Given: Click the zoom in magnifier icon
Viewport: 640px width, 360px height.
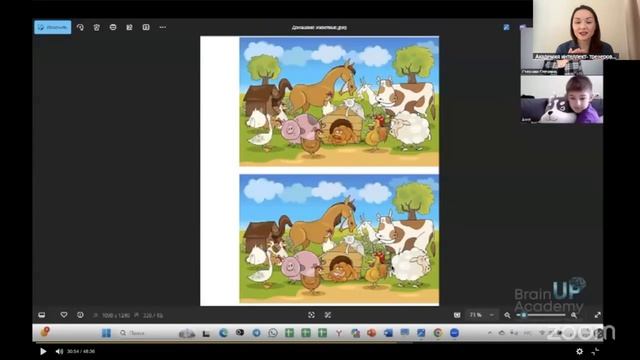Looking at the screenshot, I should tap(574, 315).
